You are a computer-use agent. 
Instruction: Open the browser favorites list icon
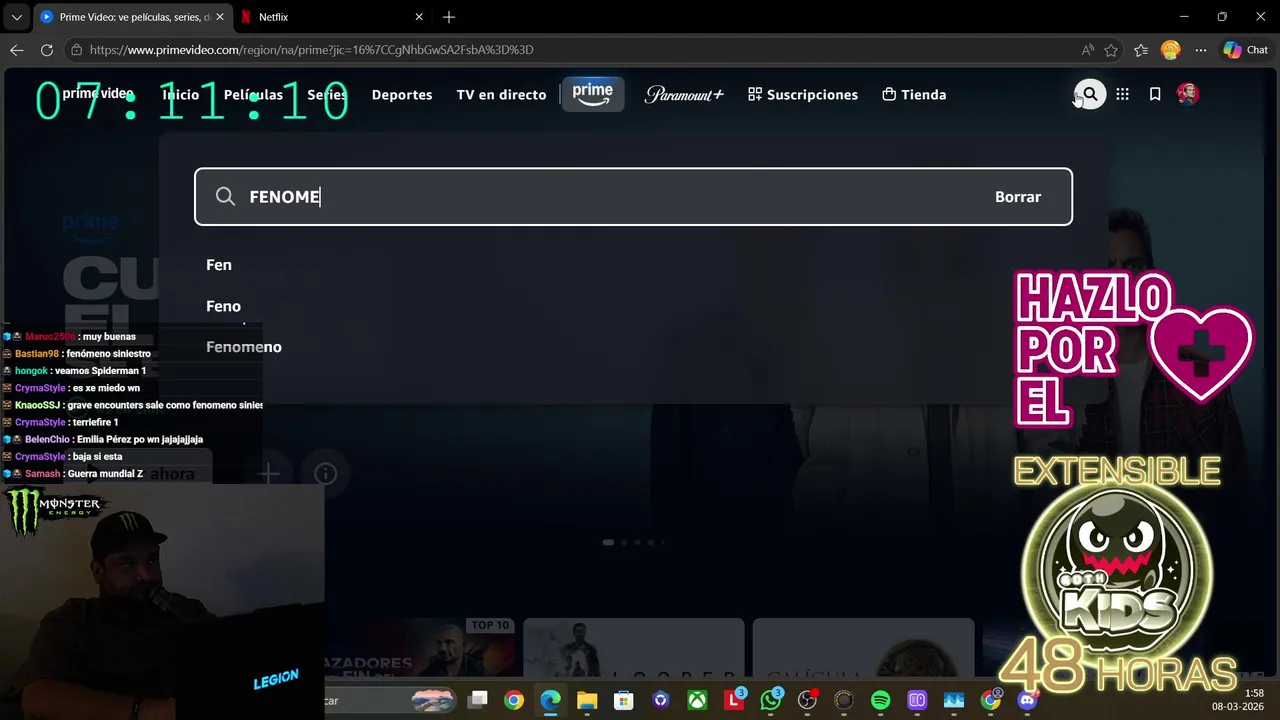tap(1140, 50)
